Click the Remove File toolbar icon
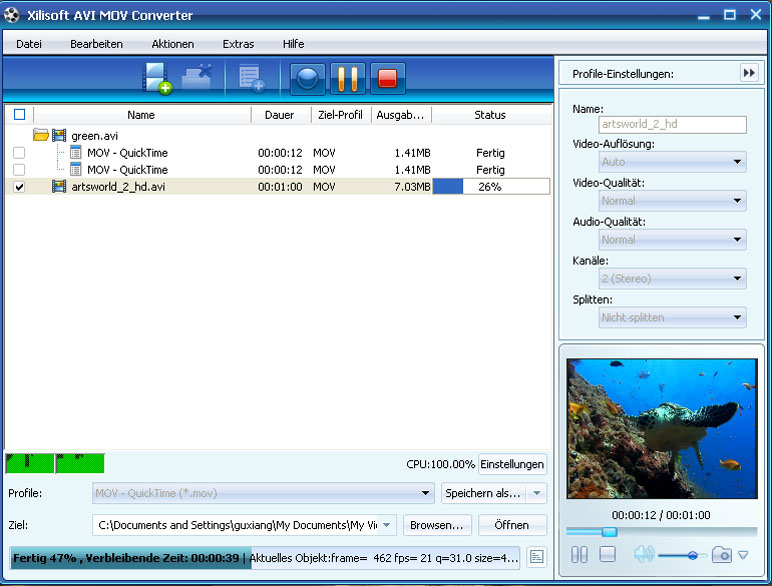 (197, 78)
